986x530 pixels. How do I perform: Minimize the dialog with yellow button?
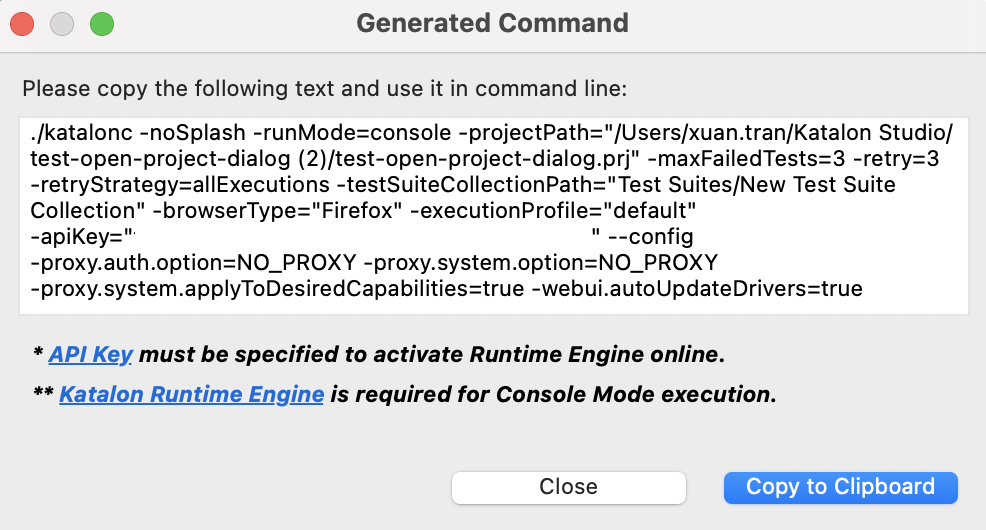(62, 23)
